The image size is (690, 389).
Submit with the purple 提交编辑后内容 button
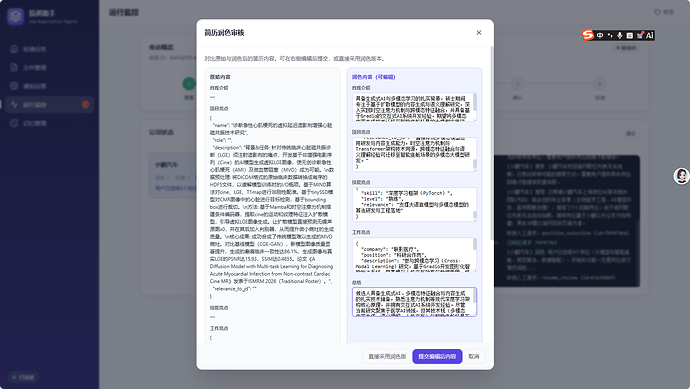point(437,356)
